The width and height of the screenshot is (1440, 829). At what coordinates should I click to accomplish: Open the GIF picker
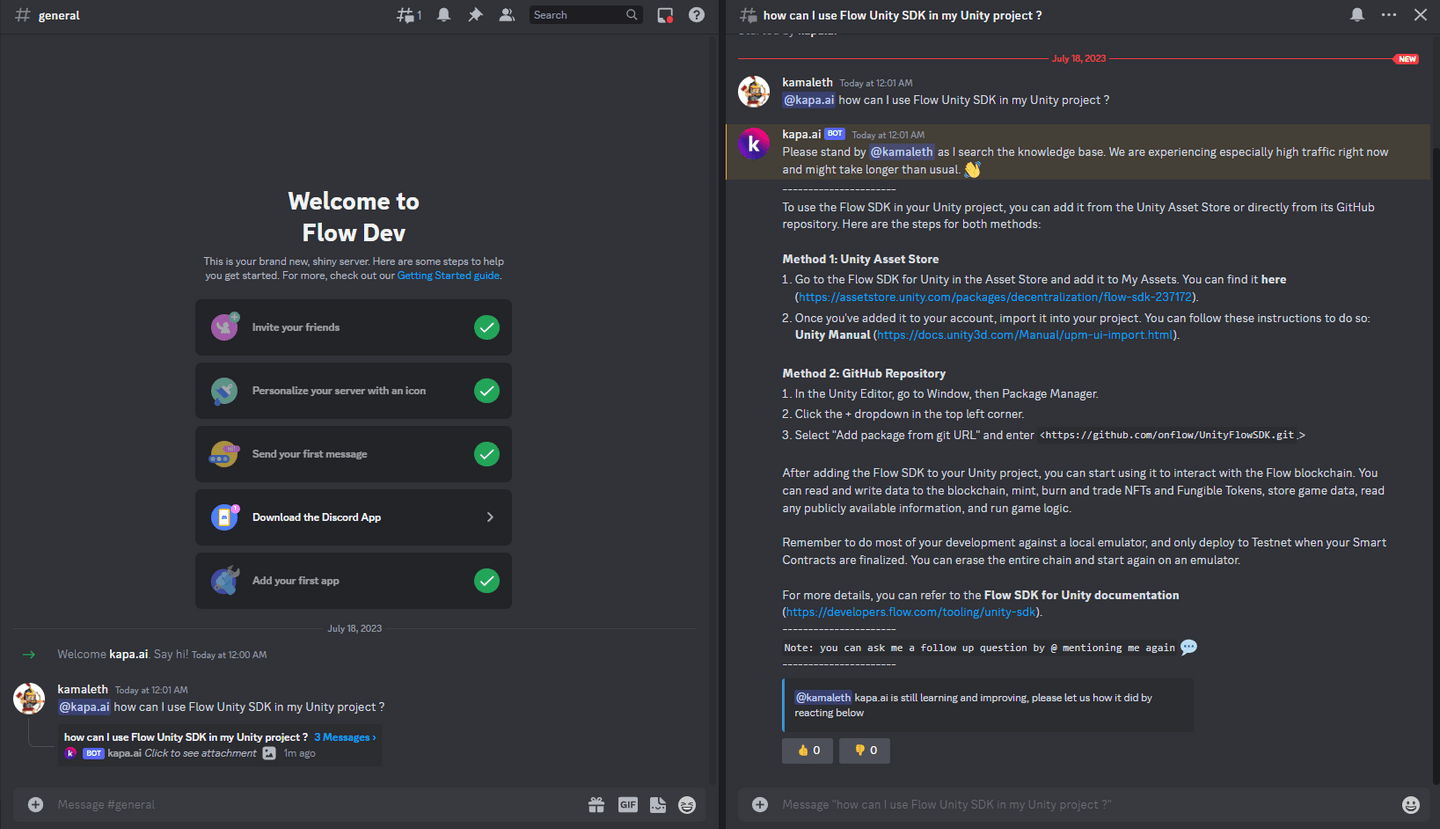click(627, 804)
